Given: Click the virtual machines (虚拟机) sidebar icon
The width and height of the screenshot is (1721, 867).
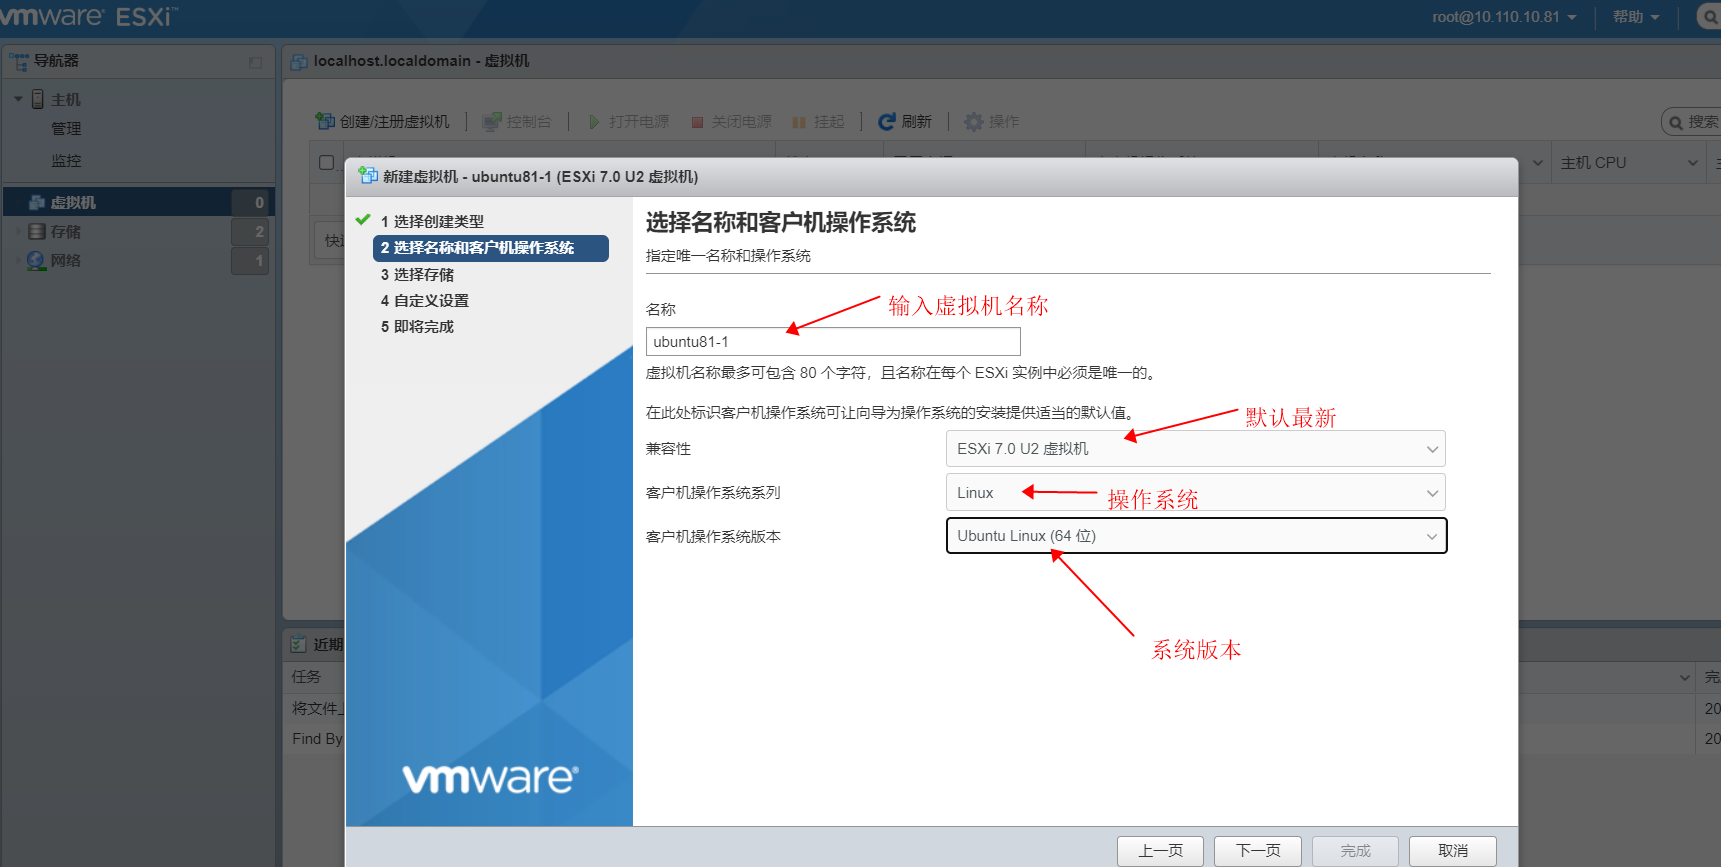Looking at the screenshot, I should coord(37,202).
